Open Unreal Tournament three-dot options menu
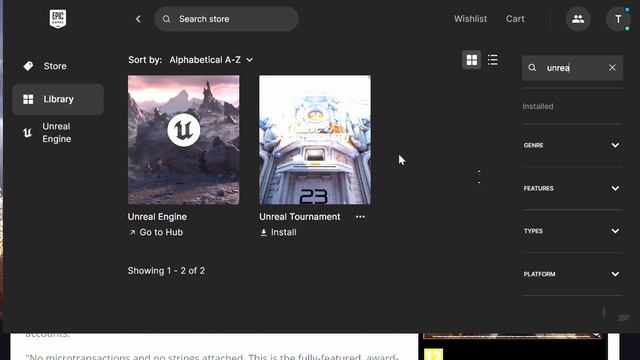 pos(360,217)
